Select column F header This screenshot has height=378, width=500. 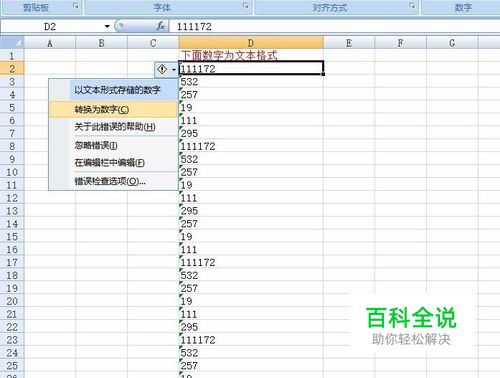tap(400, 43)
